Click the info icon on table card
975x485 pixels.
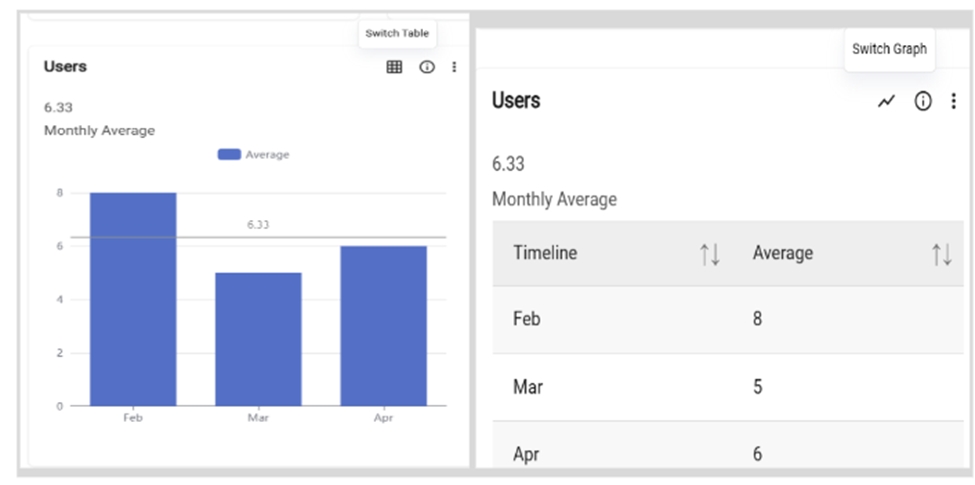(923, 101)
